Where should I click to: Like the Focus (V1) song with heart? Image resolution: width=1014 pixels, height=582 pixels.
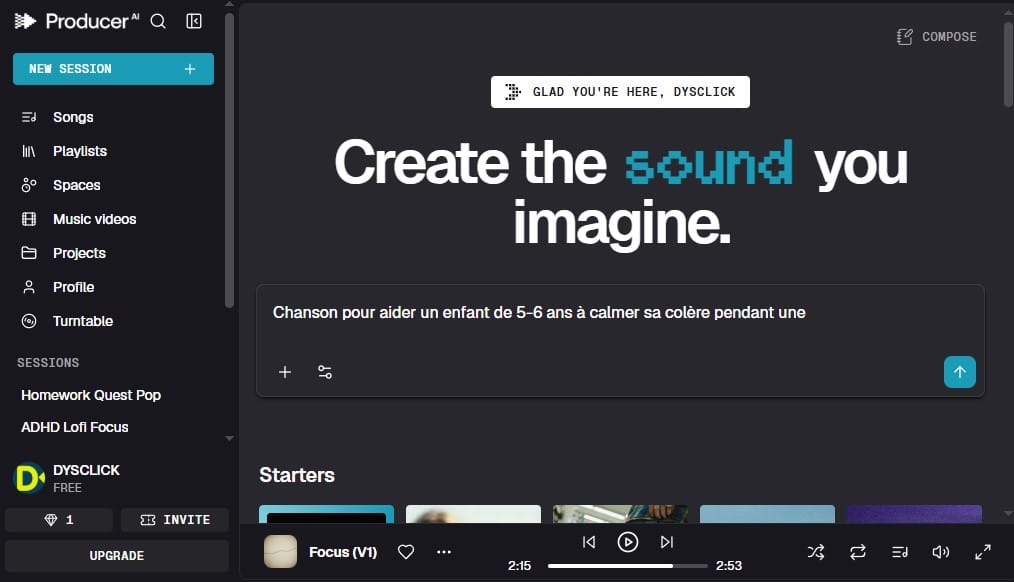pos(406,552)
